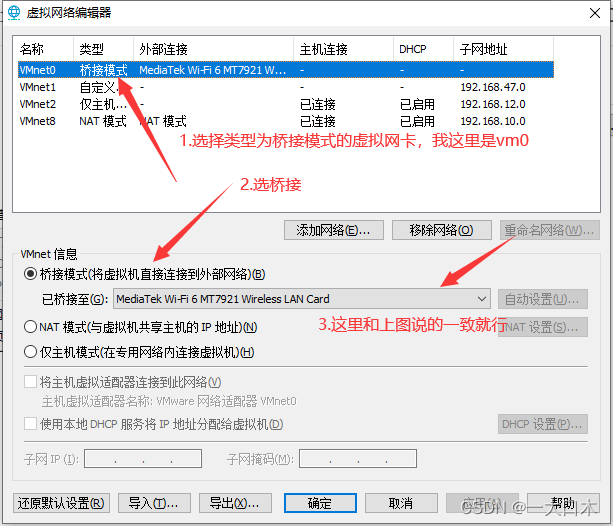The image size is (613, 526).
Task: Click the 主机连接 column header
Action: [x=343, y=49]
